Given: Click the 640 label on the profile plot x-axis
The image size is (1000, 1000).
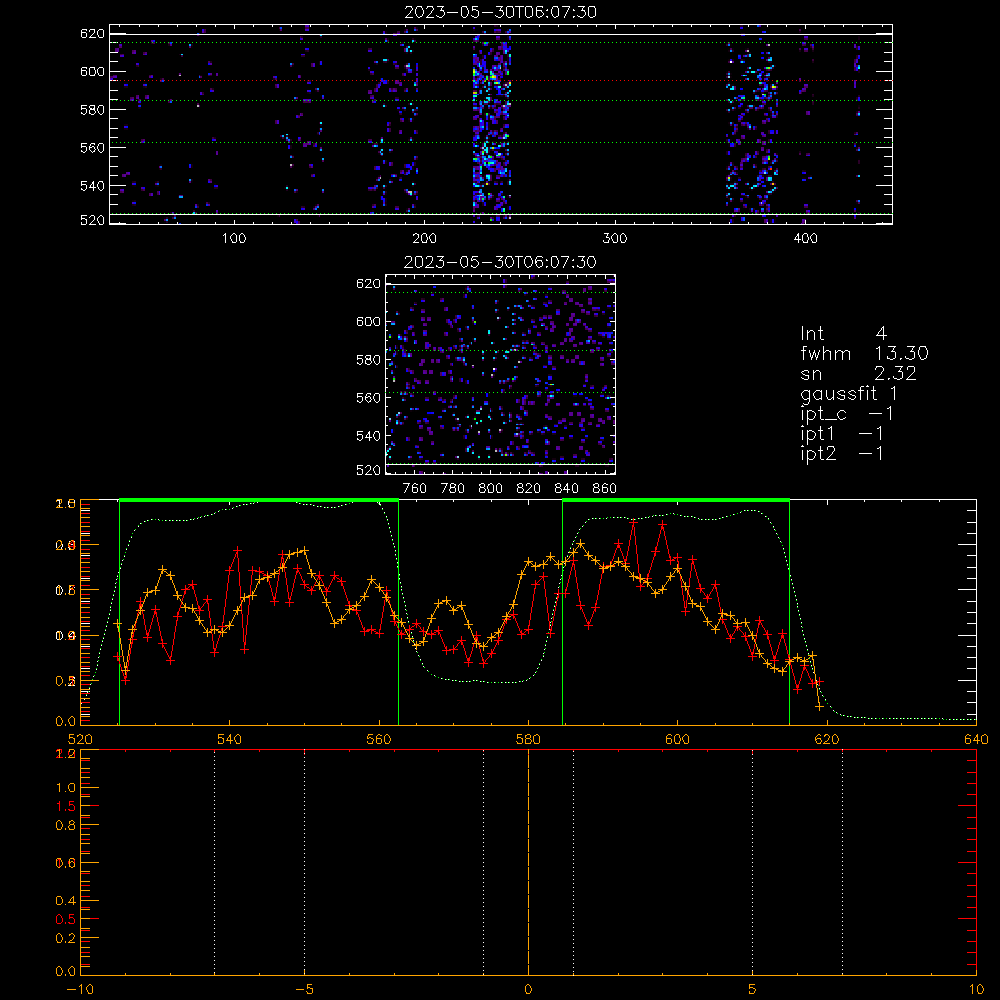Looking at the screenshot, I should (976, 739).
